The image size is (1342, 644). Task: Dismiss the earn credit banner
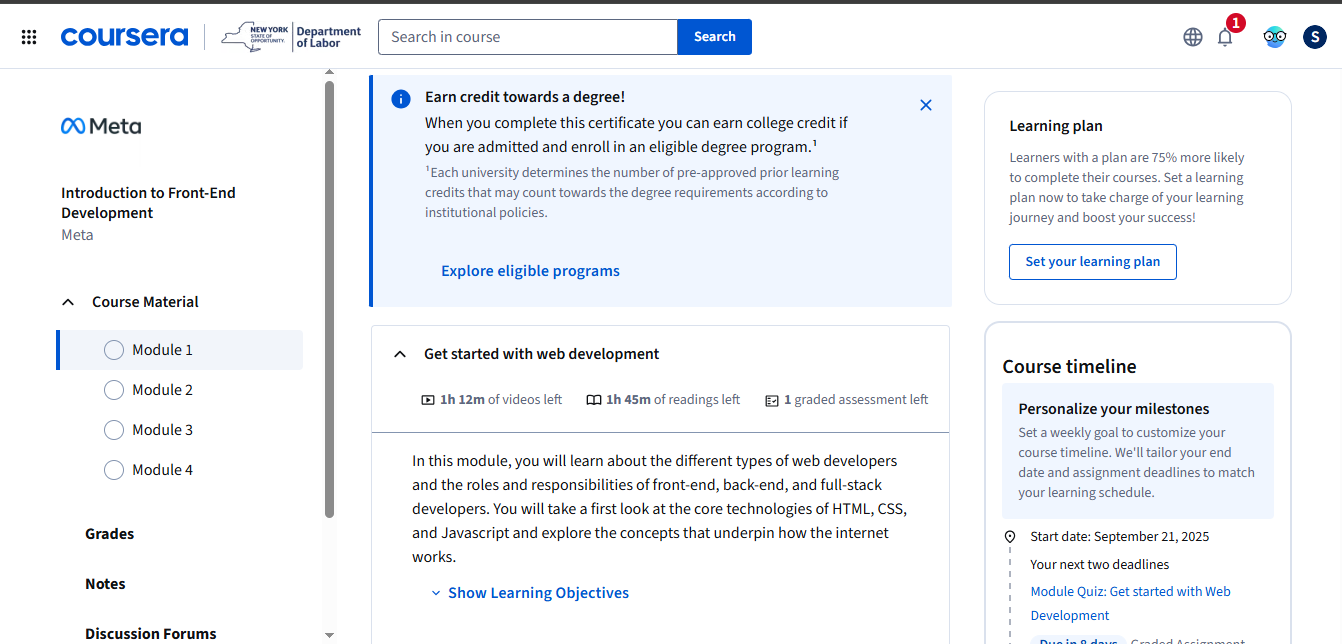point(925,105)
